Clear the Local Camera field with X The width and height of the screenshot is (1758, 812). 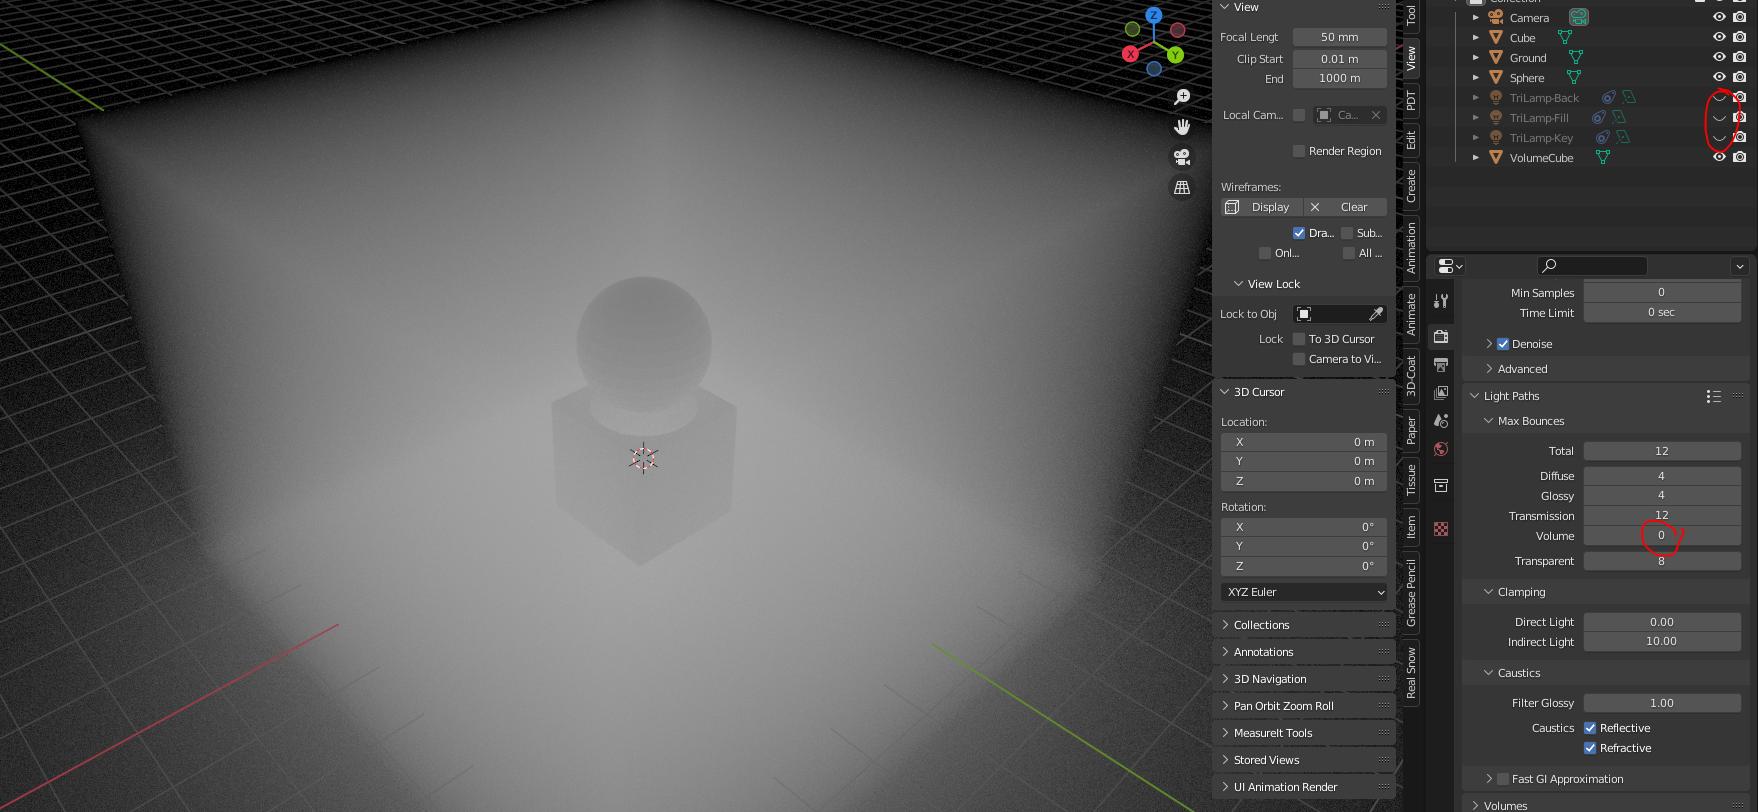pos(1376,115)
